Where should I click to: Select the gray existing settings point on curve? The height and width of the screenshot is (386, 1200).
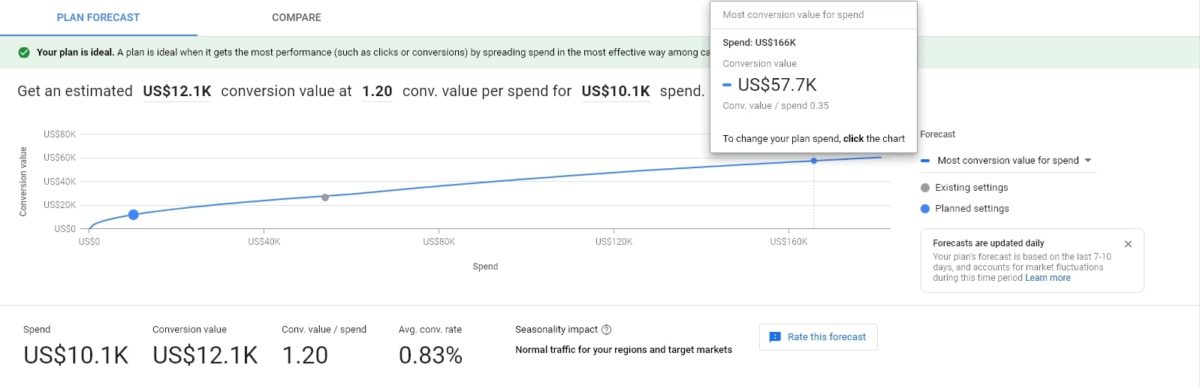tap(325, 197)
